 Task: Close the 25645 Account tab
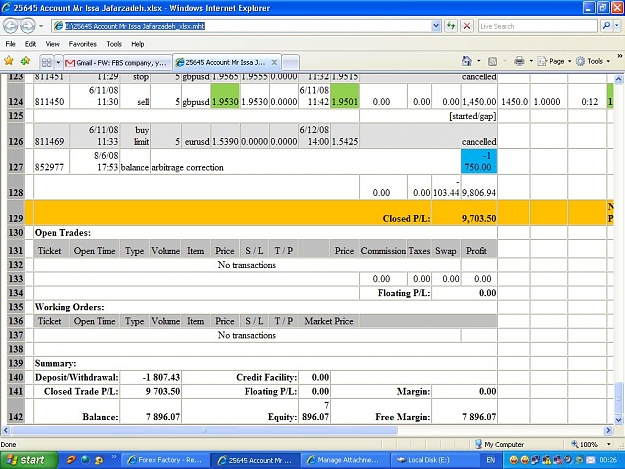(x=274, y=62)
